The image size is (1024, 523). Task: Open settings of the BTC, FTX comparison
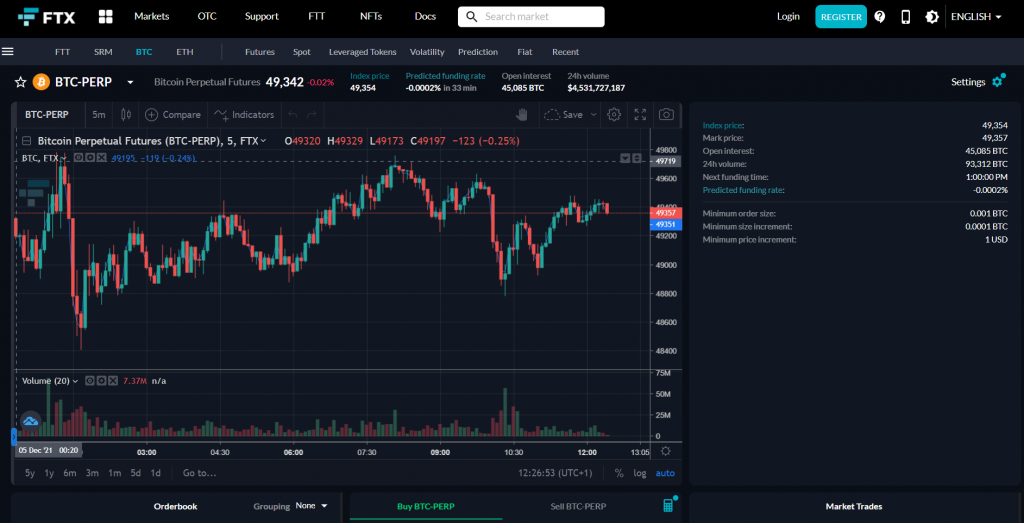[89, 157]
